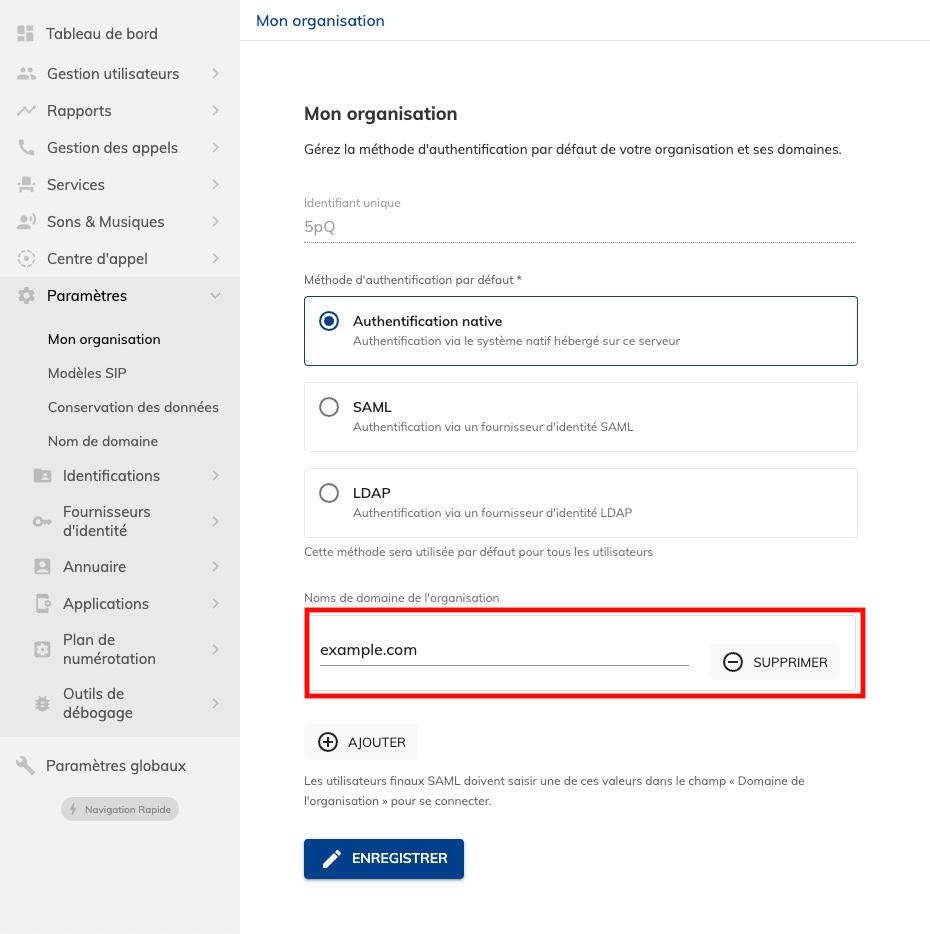Add a domain with the AJOUTER button

point(361,742)
